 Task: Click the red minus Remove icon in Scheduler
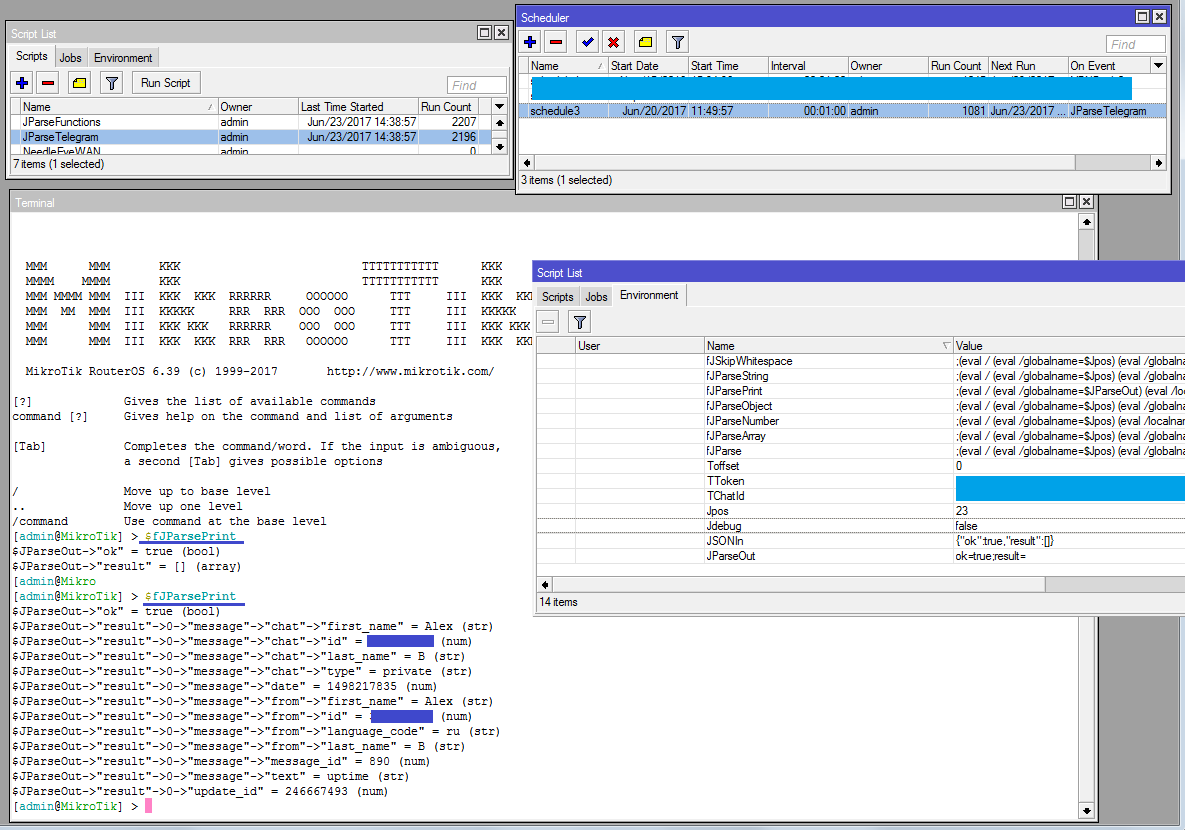point(556,42)
